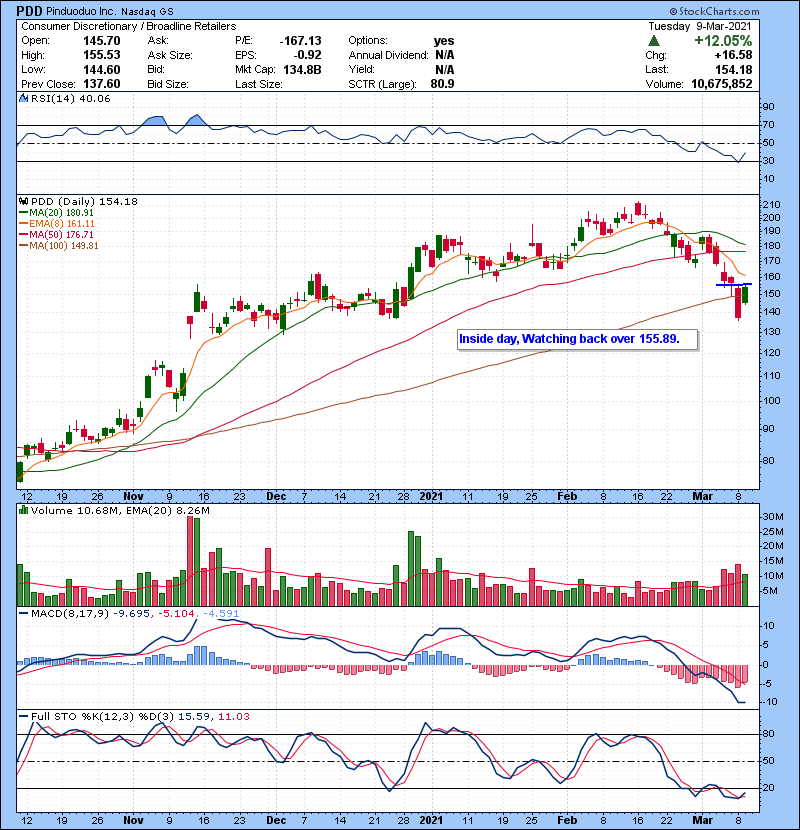The width and height of the screenshot is (800, 830).
Task: Click the RSI(14) value 40.06
Action: point(96,98)
